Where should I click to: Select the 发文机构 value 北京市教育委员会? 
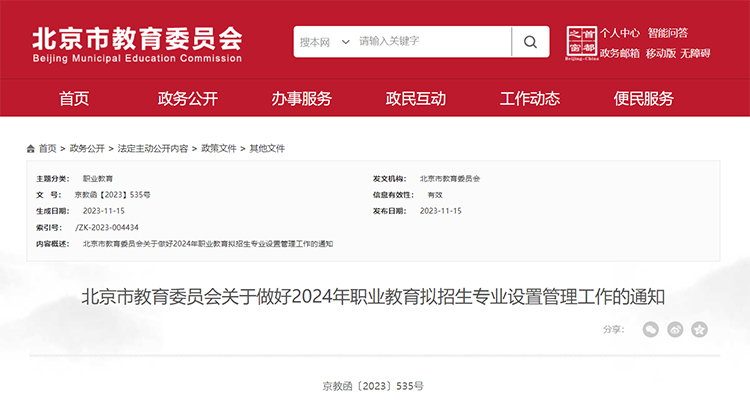[x=450, y=179]
